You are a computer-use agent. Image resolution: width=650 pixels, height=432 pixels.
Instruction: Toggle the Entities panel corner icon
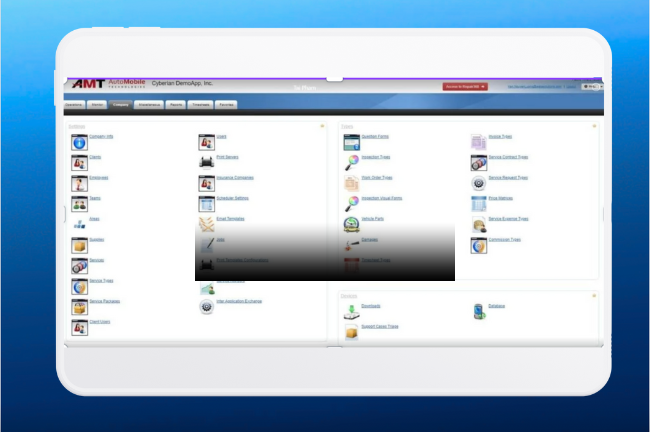point(321,126)
